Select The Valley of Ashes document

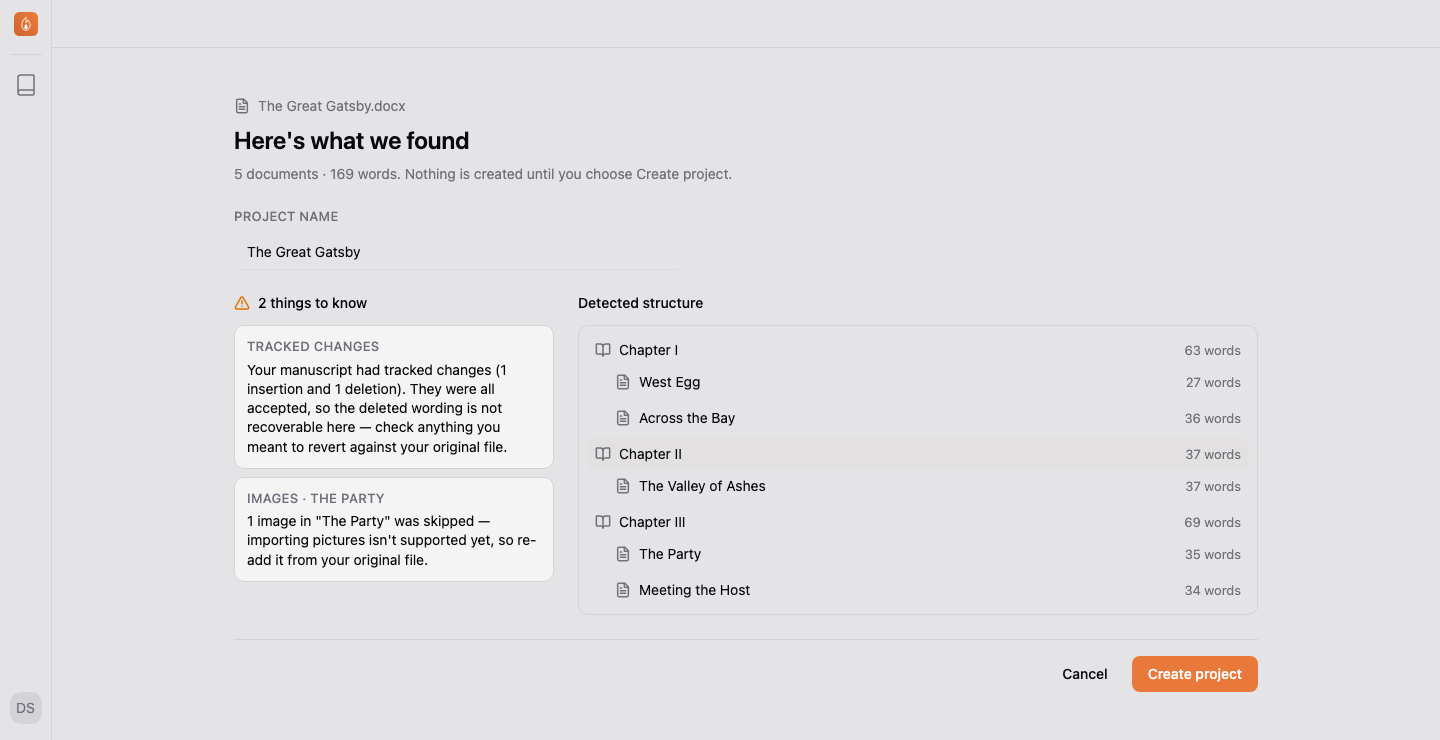point(928,486)
